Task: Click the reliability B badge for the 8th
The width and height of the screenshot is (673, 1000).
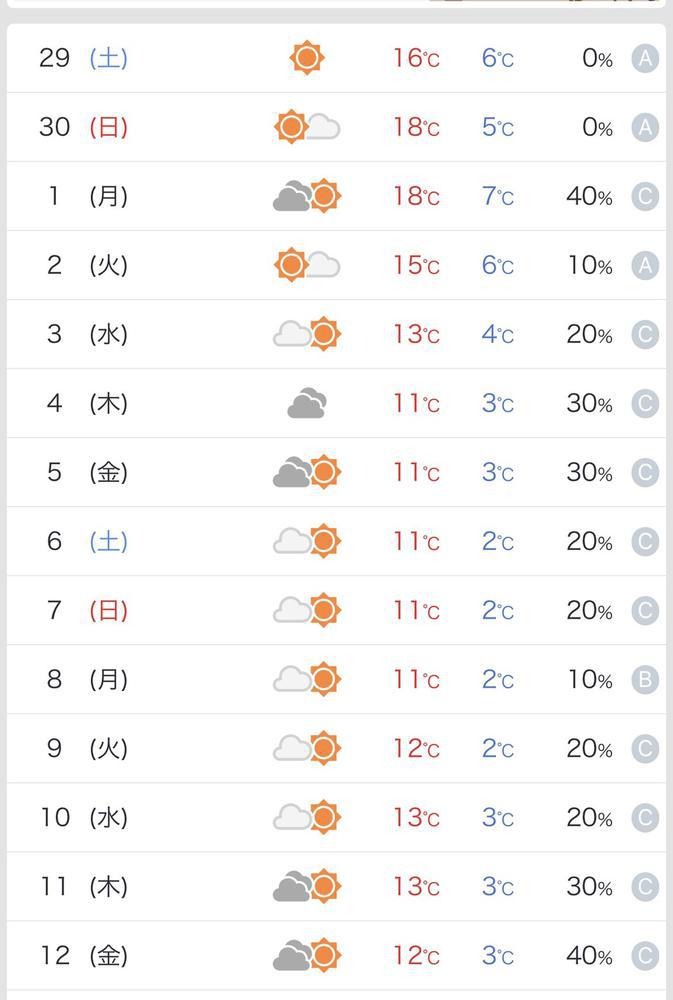Action: click(x=645, y=680)
